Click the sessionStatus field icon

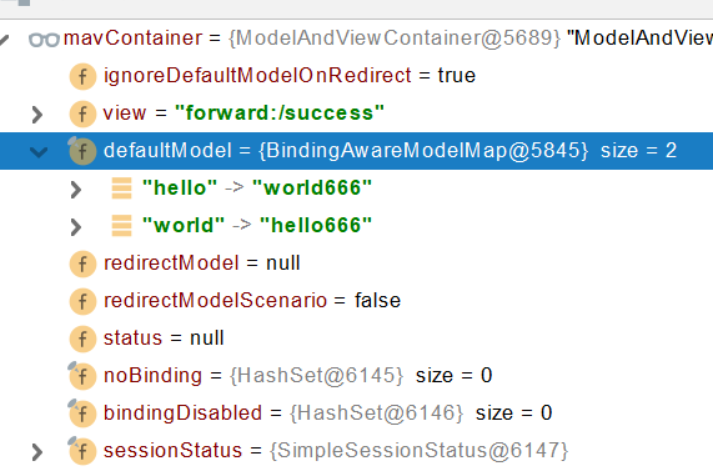83,451
